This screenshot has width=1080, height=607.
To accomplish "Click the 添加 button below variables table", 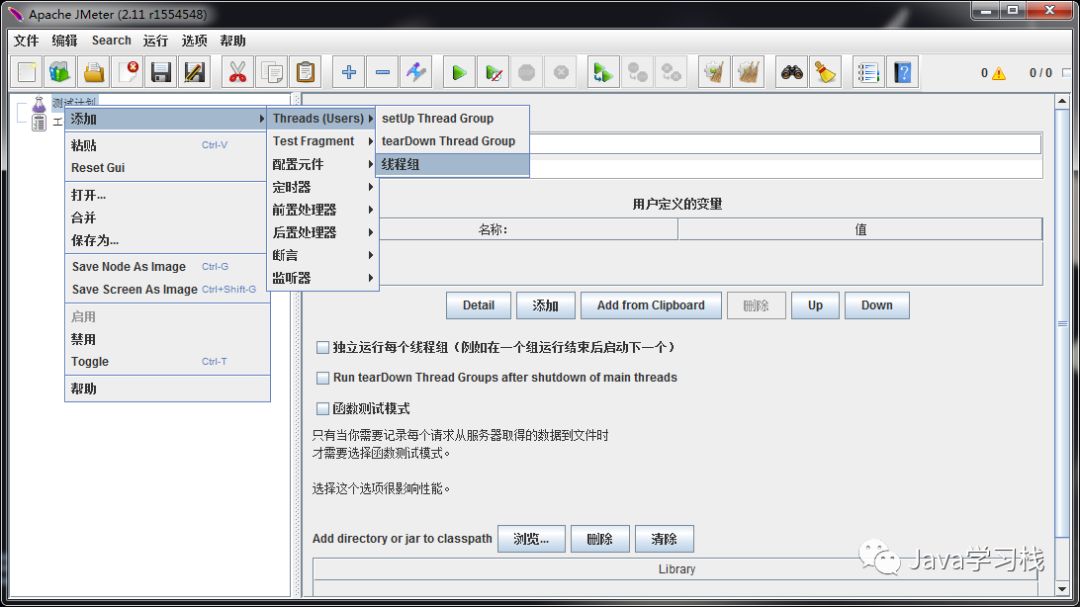I will [x=546, y=305].
